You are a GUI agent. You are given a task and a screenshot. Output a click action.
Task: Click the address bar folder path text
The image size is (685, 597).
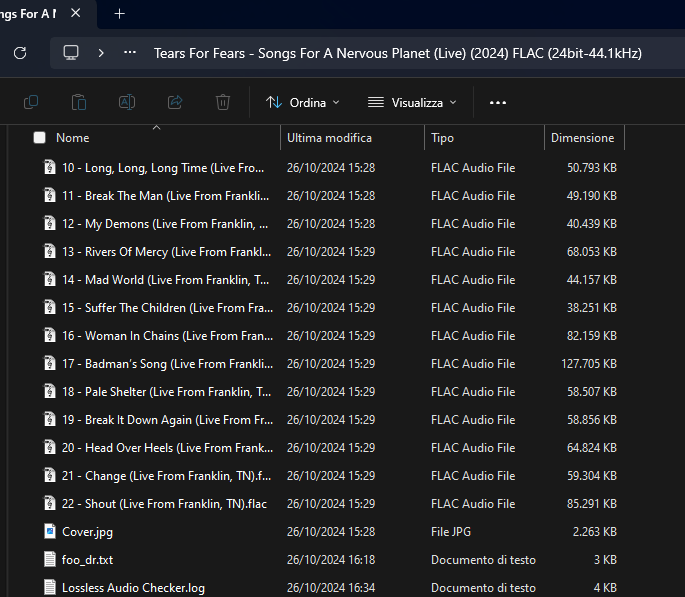click(398, 53)
